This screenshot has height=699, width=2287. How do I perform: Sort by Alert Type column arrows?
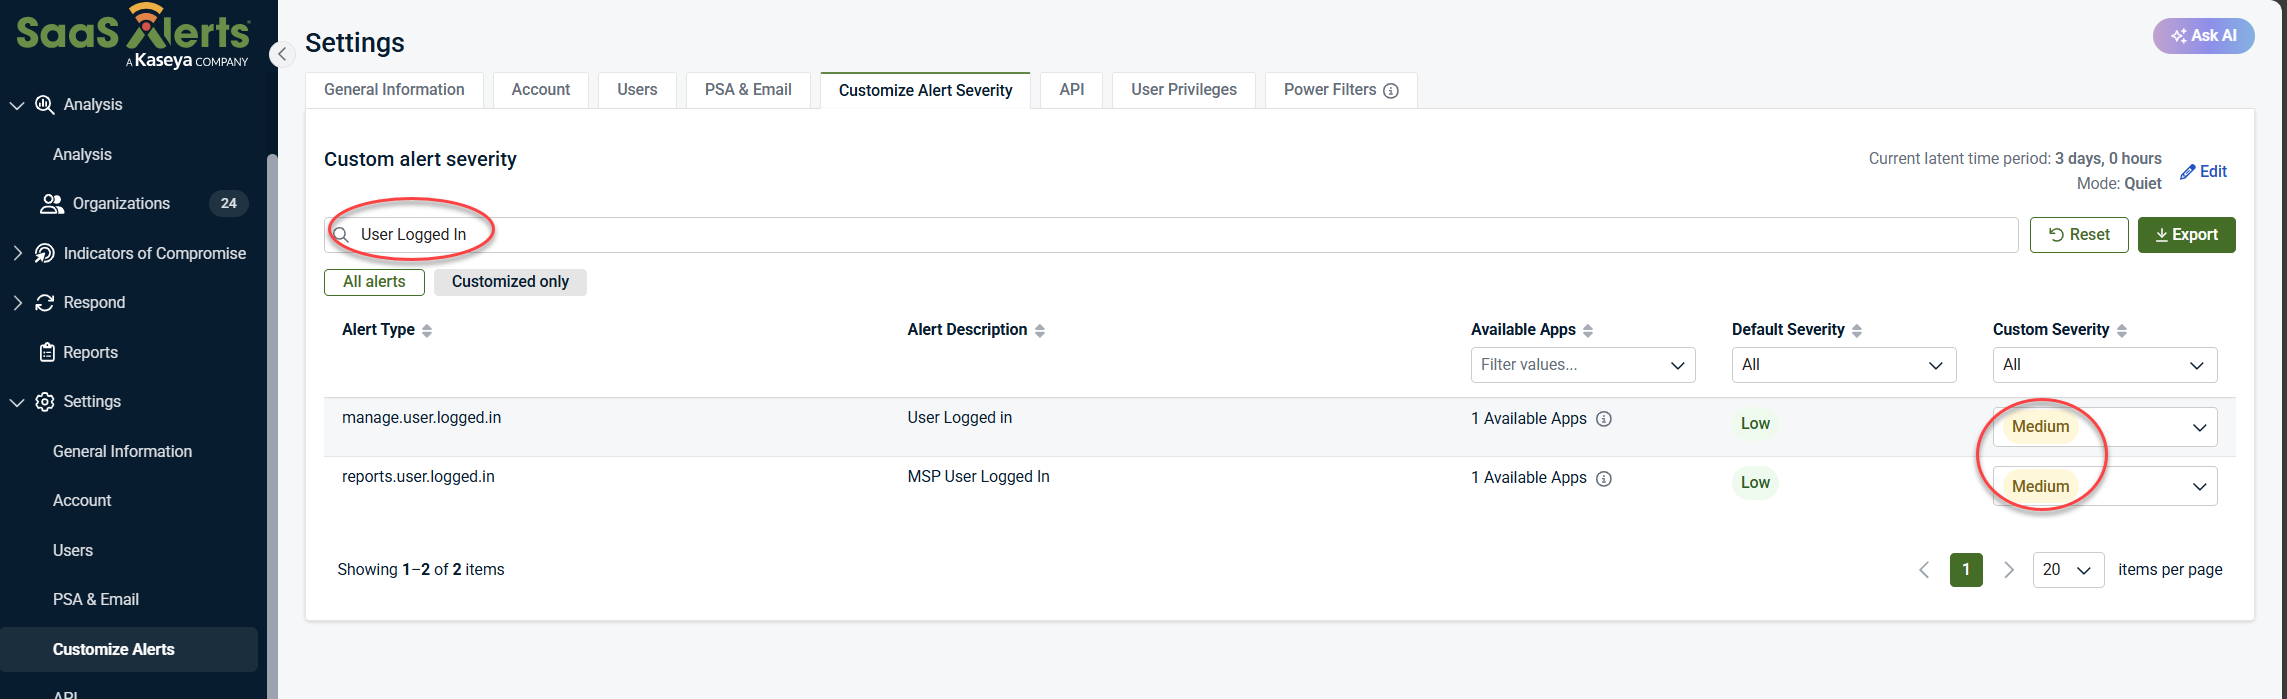[x=427, y=331]
